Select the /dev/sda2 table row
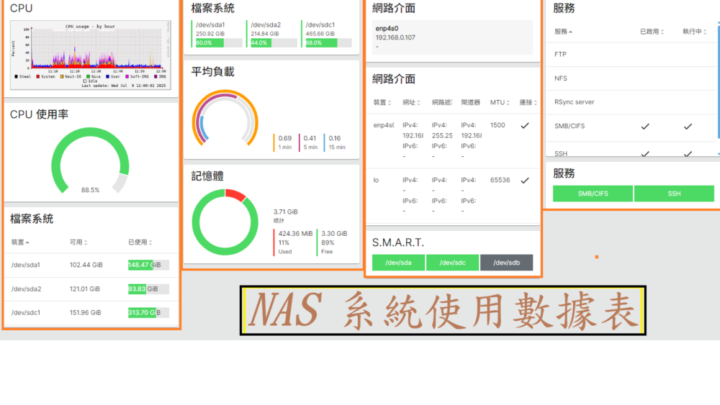The height and width of the screenshot is (405, 720). tap(91, 289)
